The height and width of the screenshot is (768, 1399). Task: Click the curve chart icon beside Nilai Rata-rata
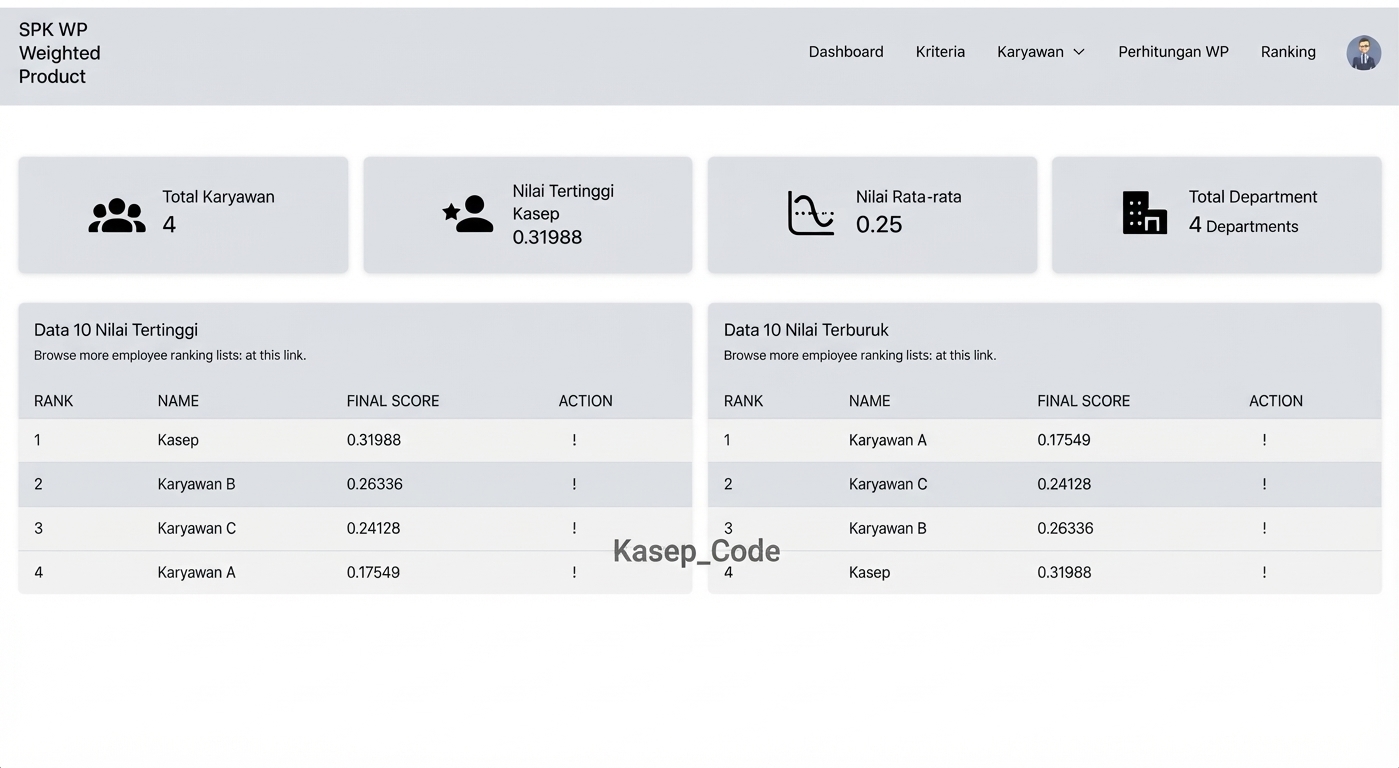810,213
